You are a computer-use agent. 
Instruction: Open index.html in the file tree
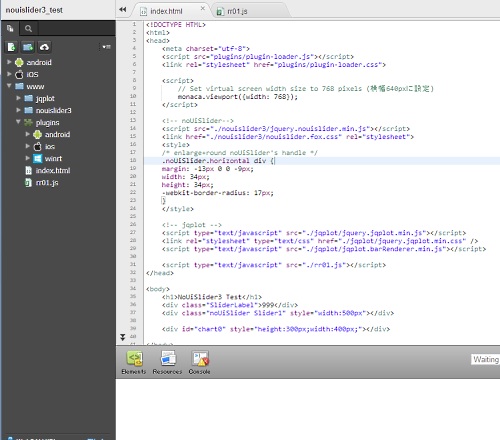point(53,170)
